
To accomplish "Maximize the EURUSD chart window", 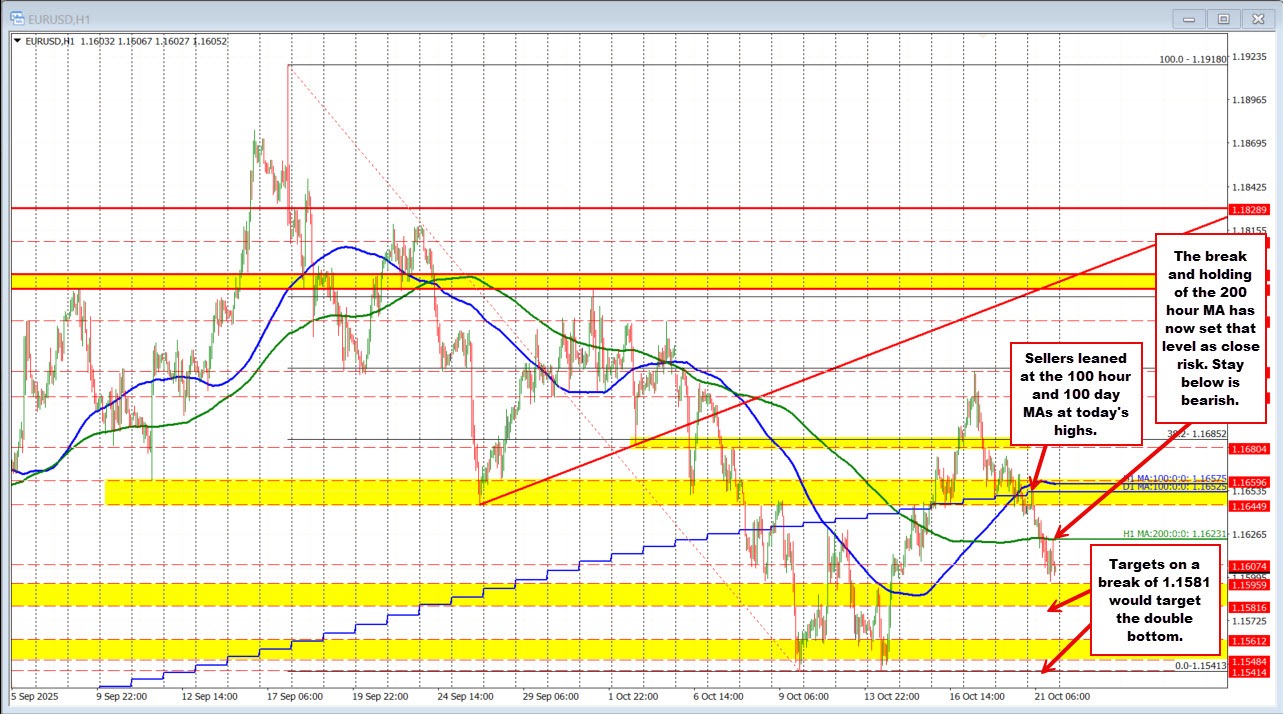I will pos(1222,18).
